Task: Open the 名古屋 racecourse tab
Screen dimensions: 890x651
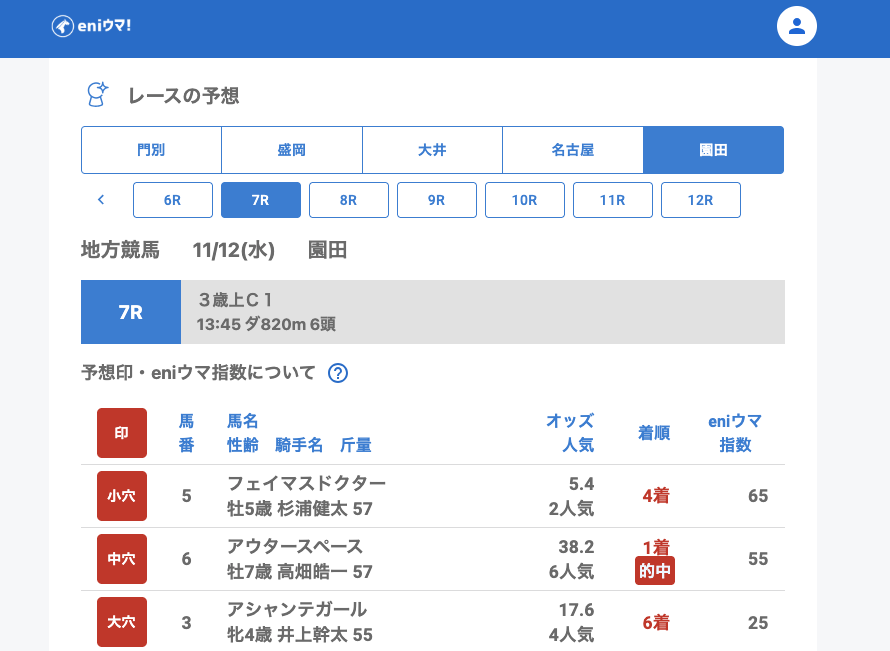Action: (573, 150)
